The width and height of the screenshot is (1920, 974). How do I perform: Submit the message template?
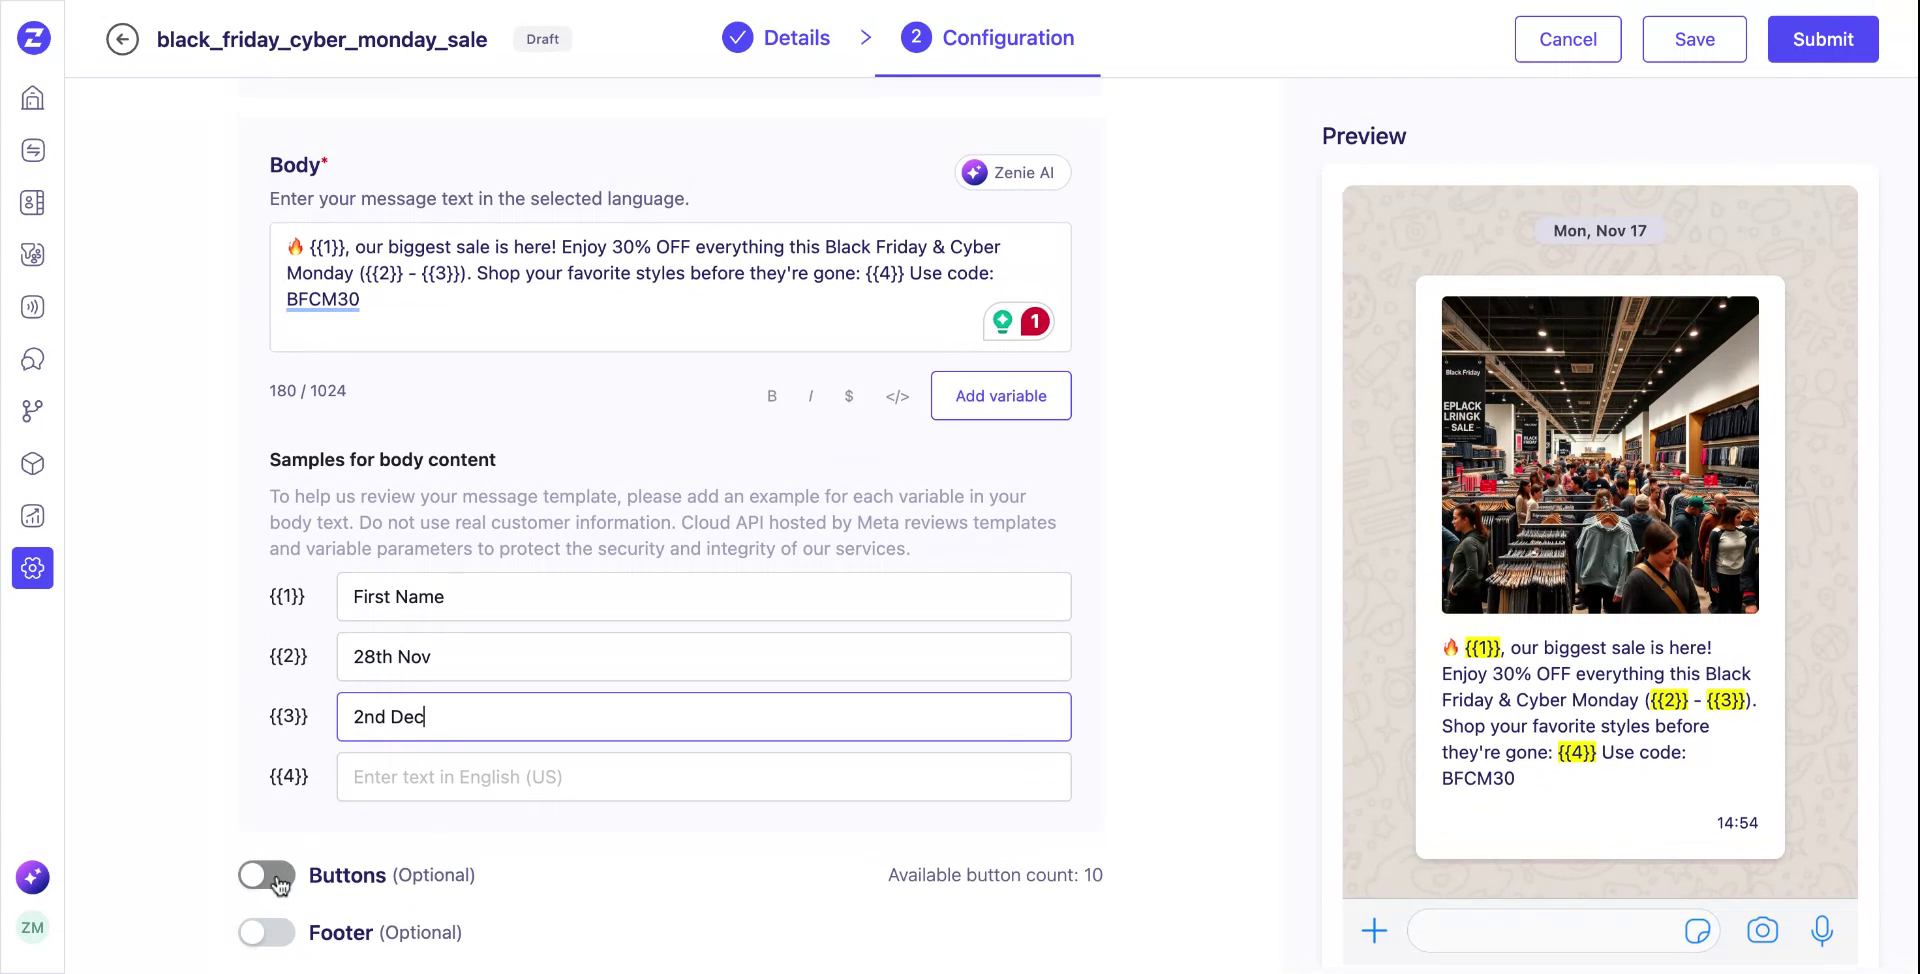1822,39
